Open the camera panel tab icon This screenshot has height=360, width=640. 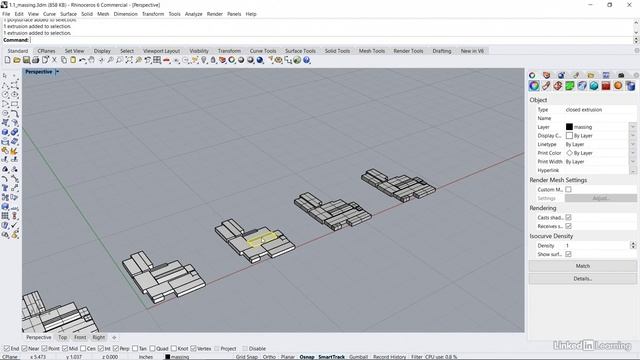[621, 75]
